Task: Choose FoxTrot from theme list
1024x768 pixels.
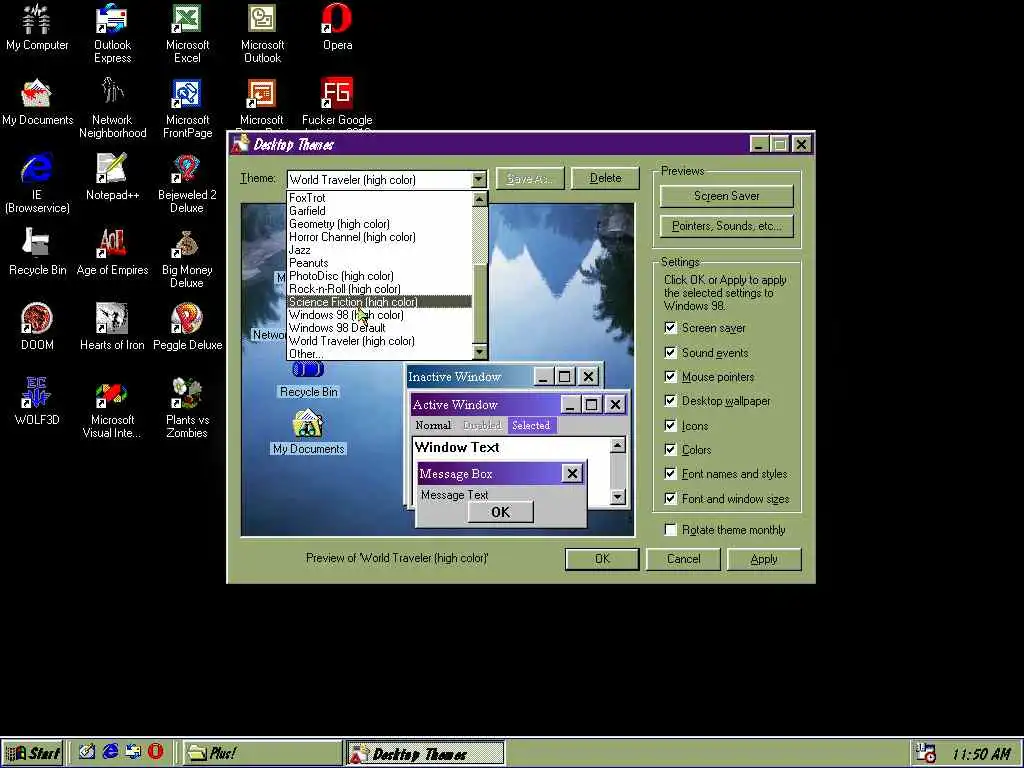Action: (x=379, y=198)
